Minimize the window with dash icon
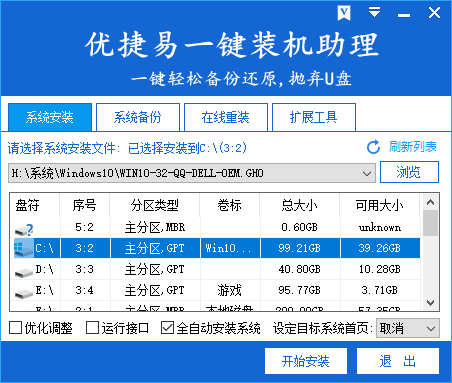Image resolution: width=452 pixels, height=383 pixels. tap(404, 15)
